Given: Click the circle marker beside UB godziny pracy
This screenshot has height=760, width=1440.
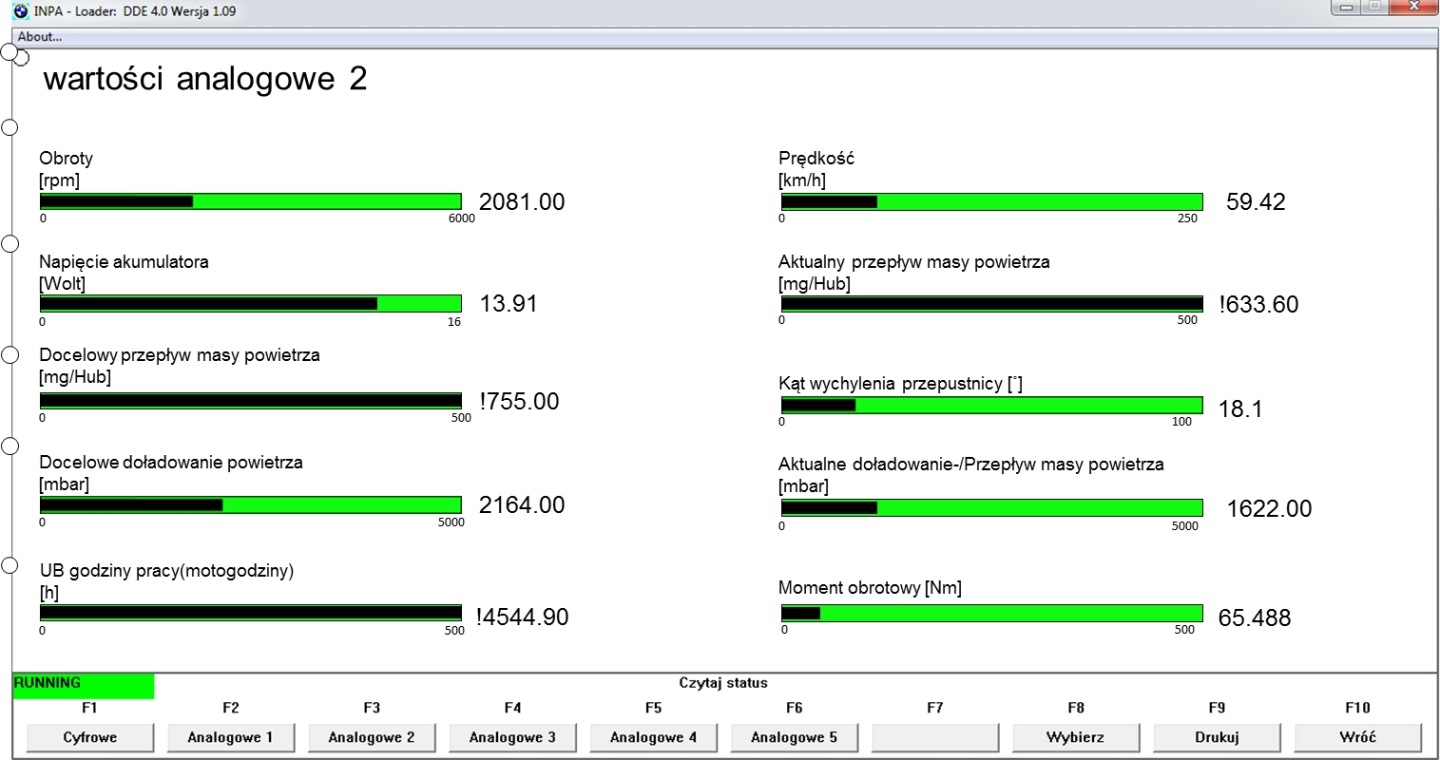Looking at the screenshot, I should click(10, 566).
